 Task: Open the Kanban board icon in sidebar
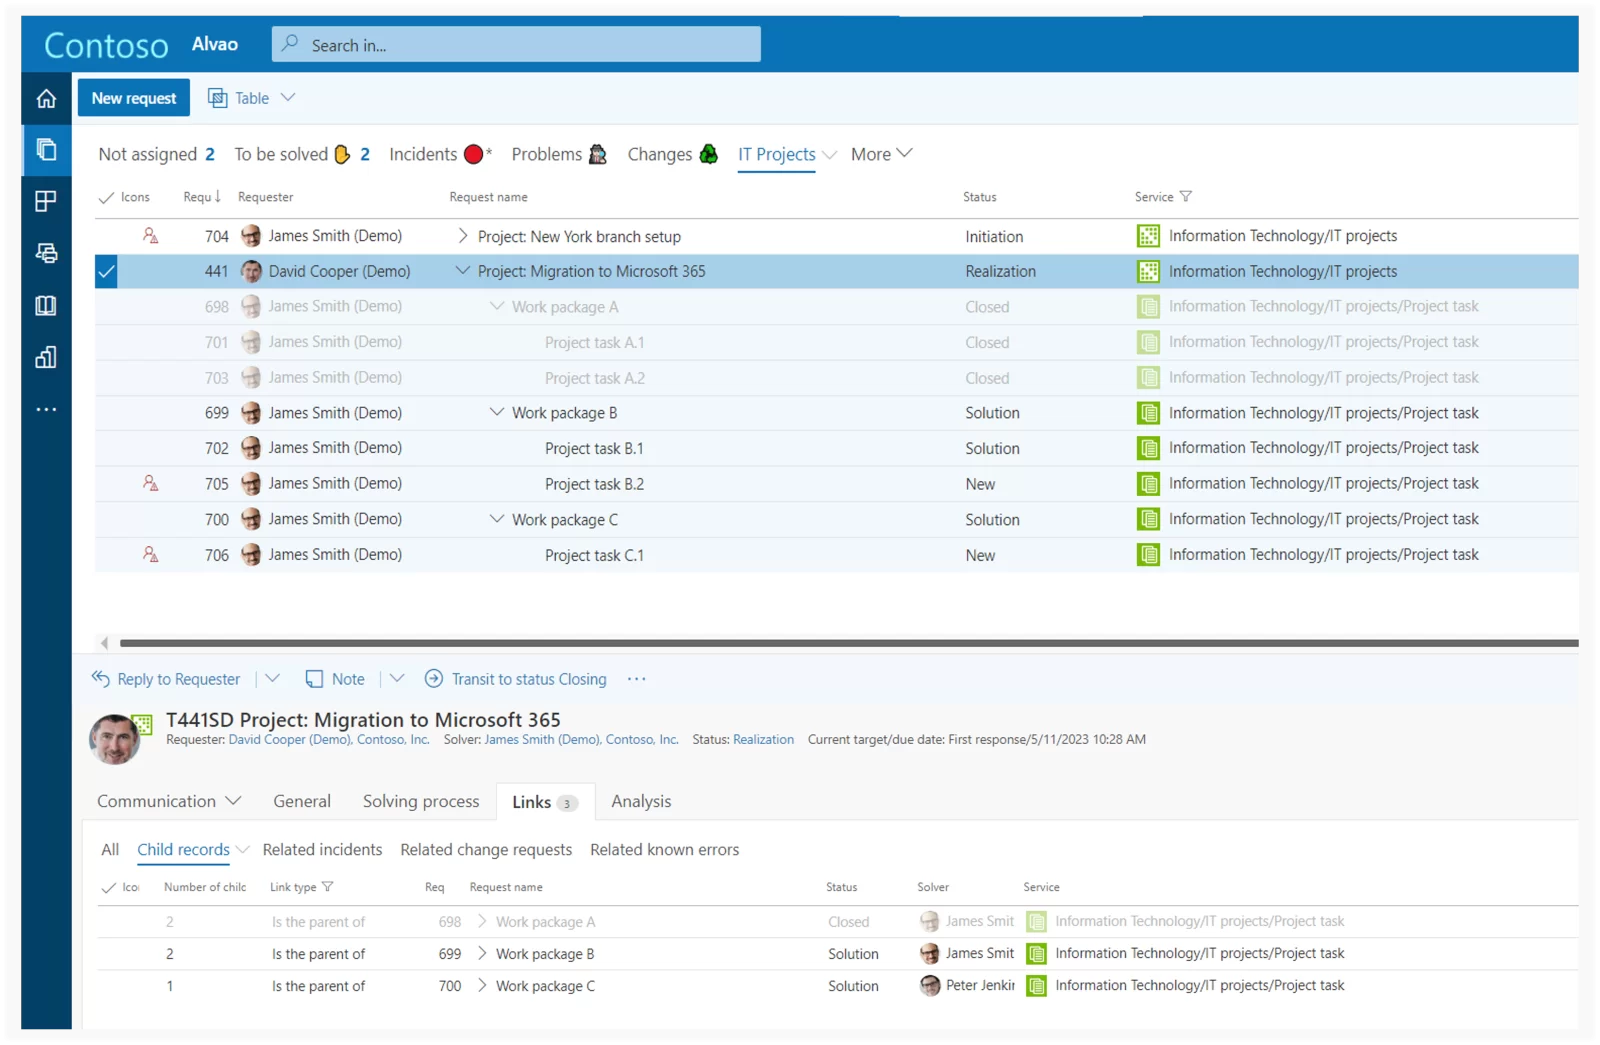(x=45, y=201)
